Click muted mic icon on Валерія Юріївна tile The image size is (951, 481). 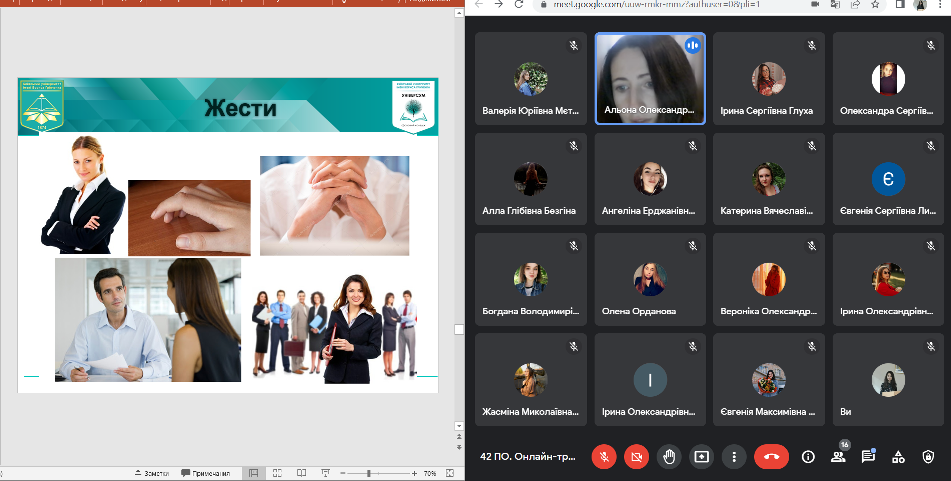pyautogui.click(x=573, y=45)
